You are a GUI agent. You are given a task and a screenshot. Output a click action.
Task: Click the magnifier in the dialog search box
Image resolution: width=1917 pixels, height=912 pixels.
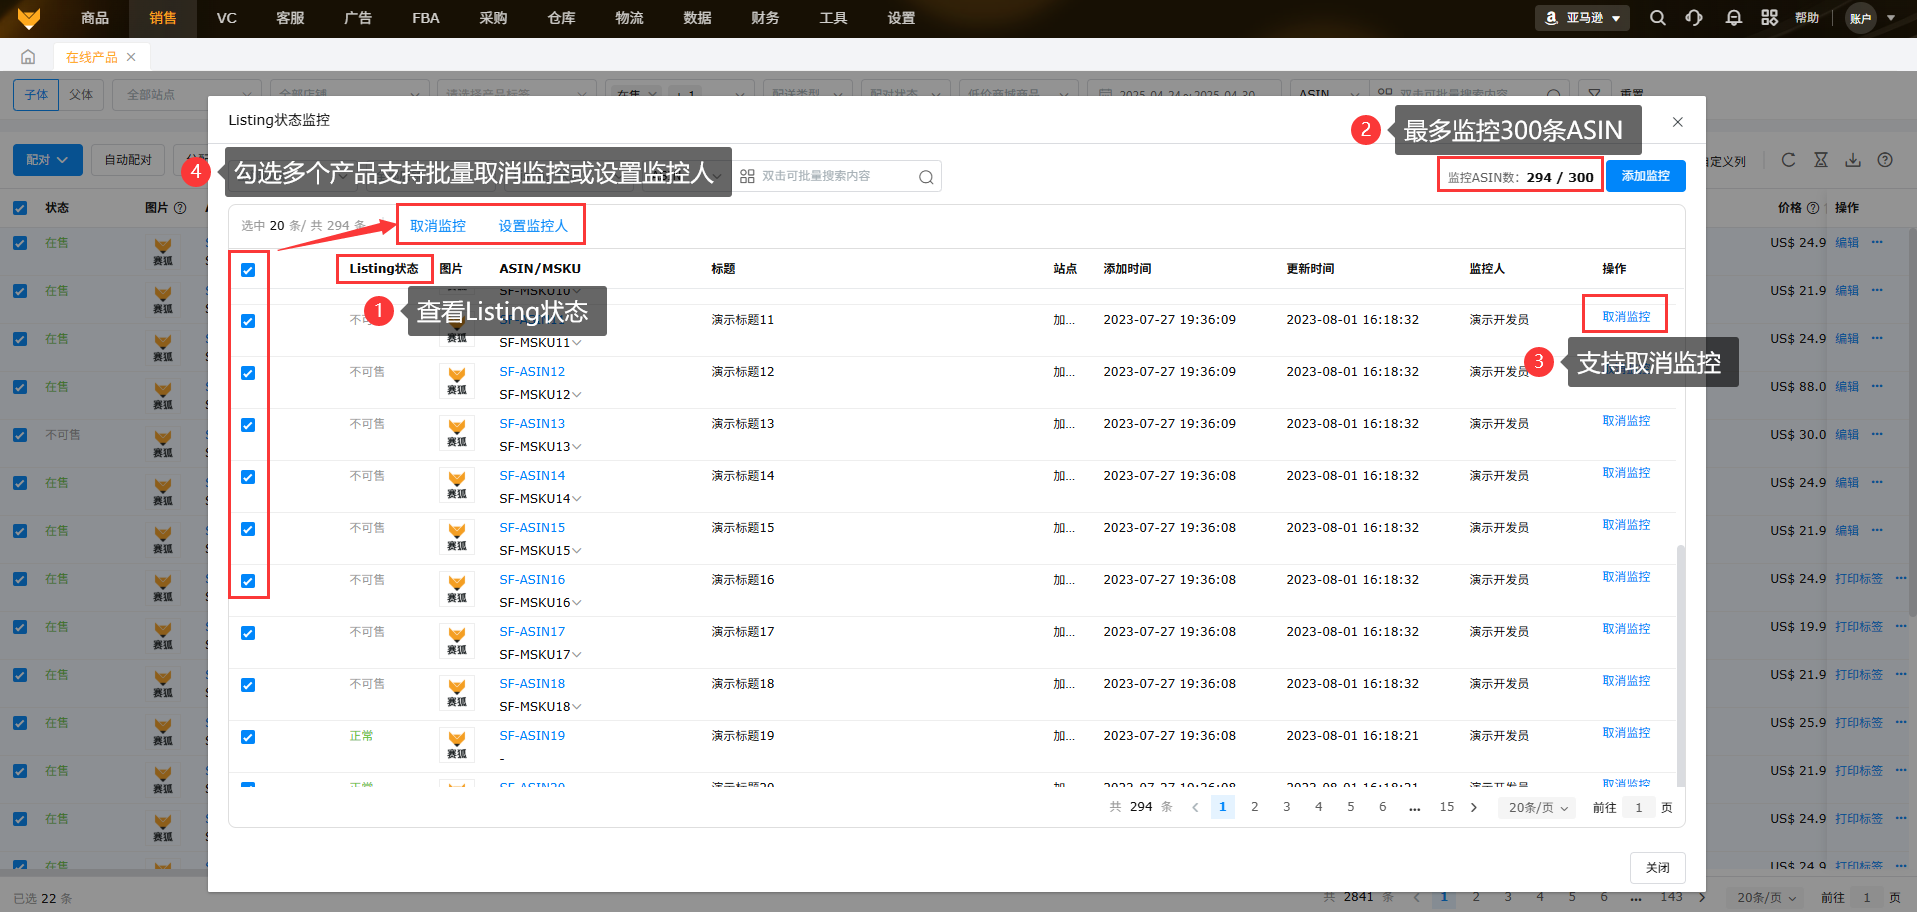926,177
